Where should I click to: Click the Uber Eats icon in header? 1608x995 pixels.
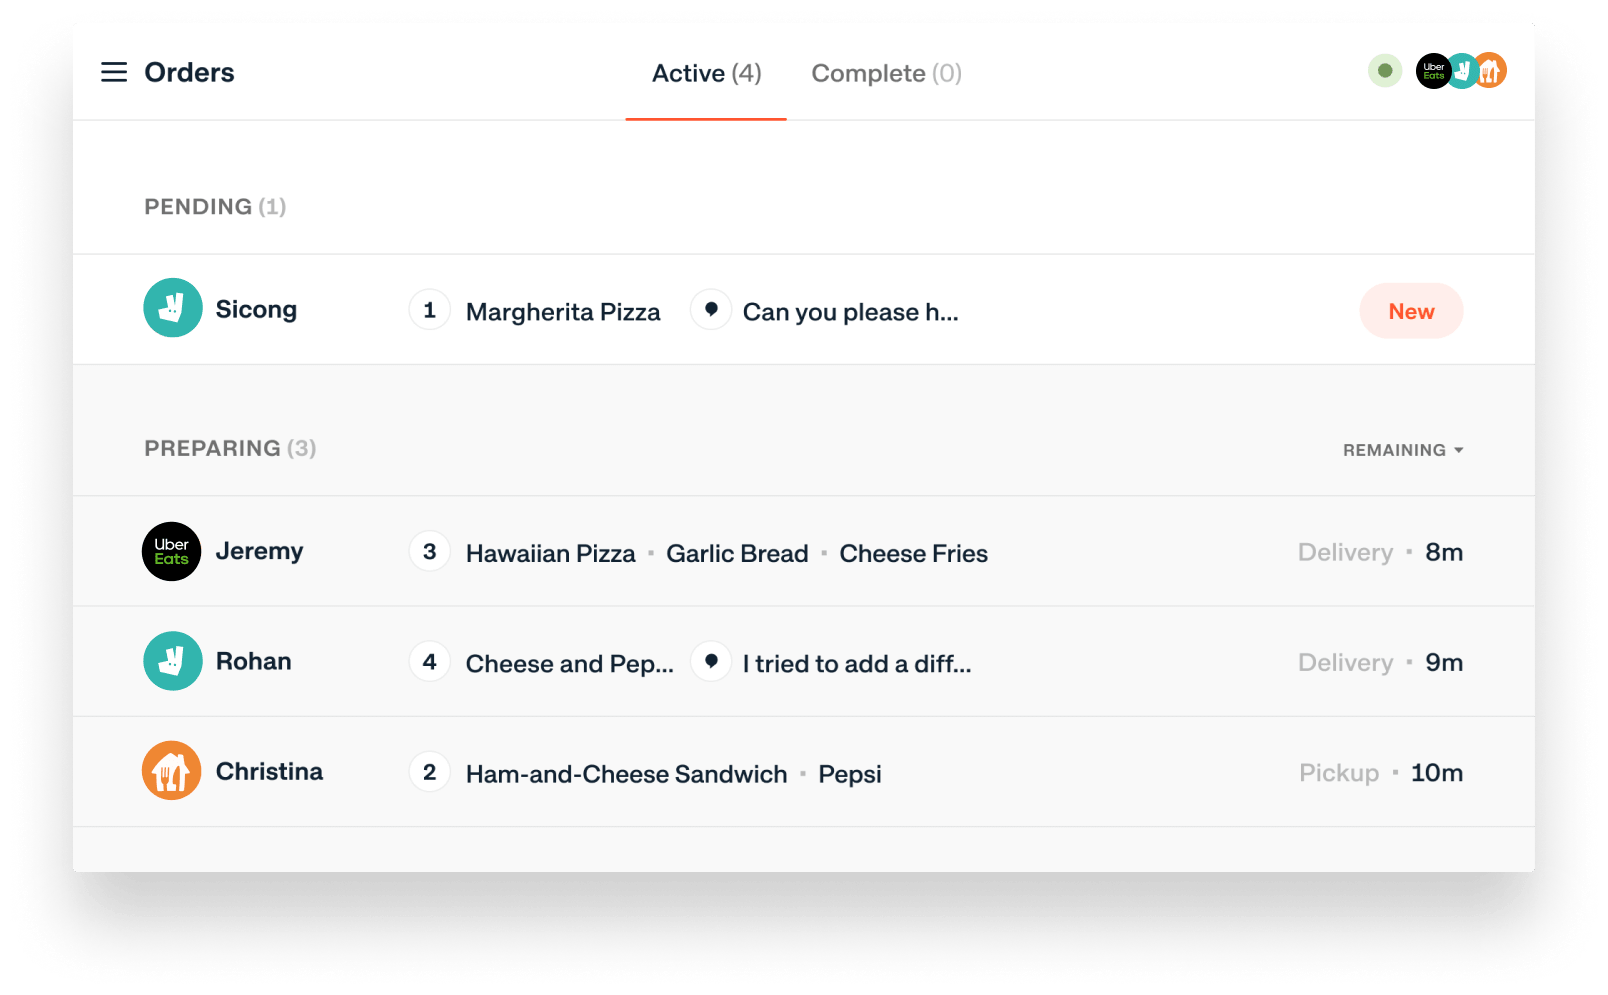[x=1432, y=71]
